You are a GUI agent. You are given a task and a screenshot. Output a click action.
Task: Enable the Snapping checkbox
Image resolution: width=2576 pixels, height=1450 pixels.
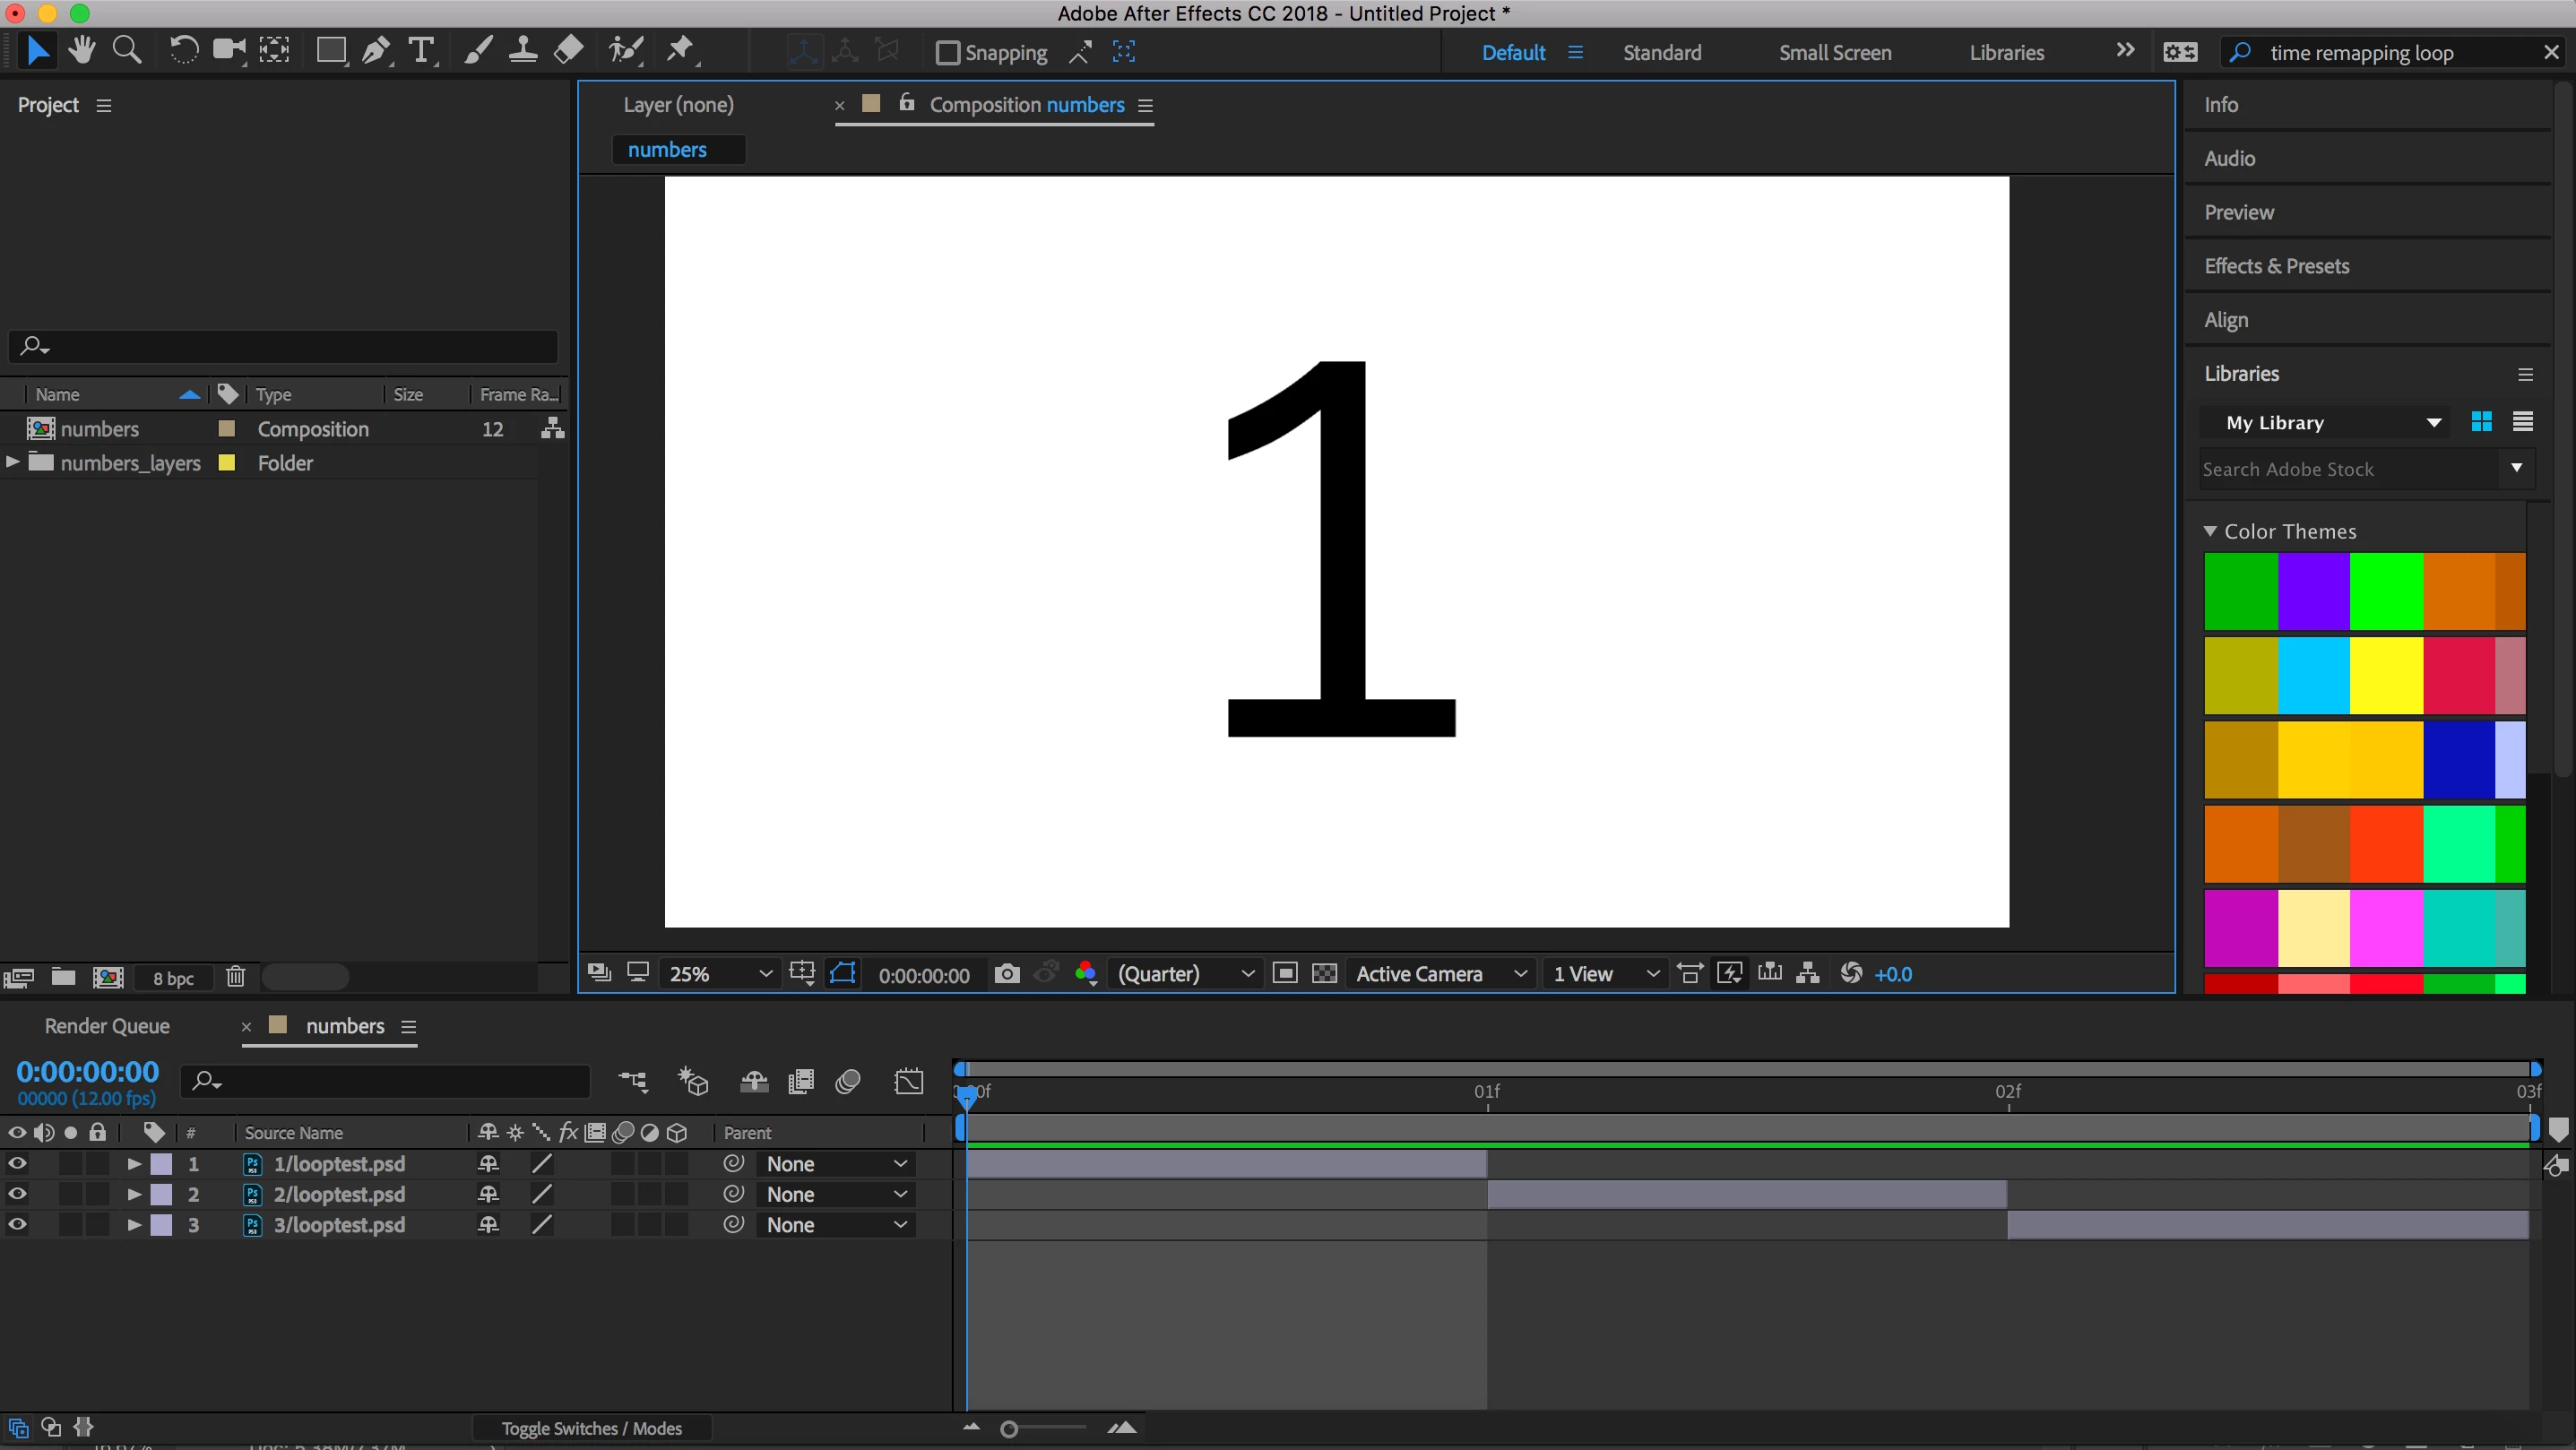click(947, 53)
